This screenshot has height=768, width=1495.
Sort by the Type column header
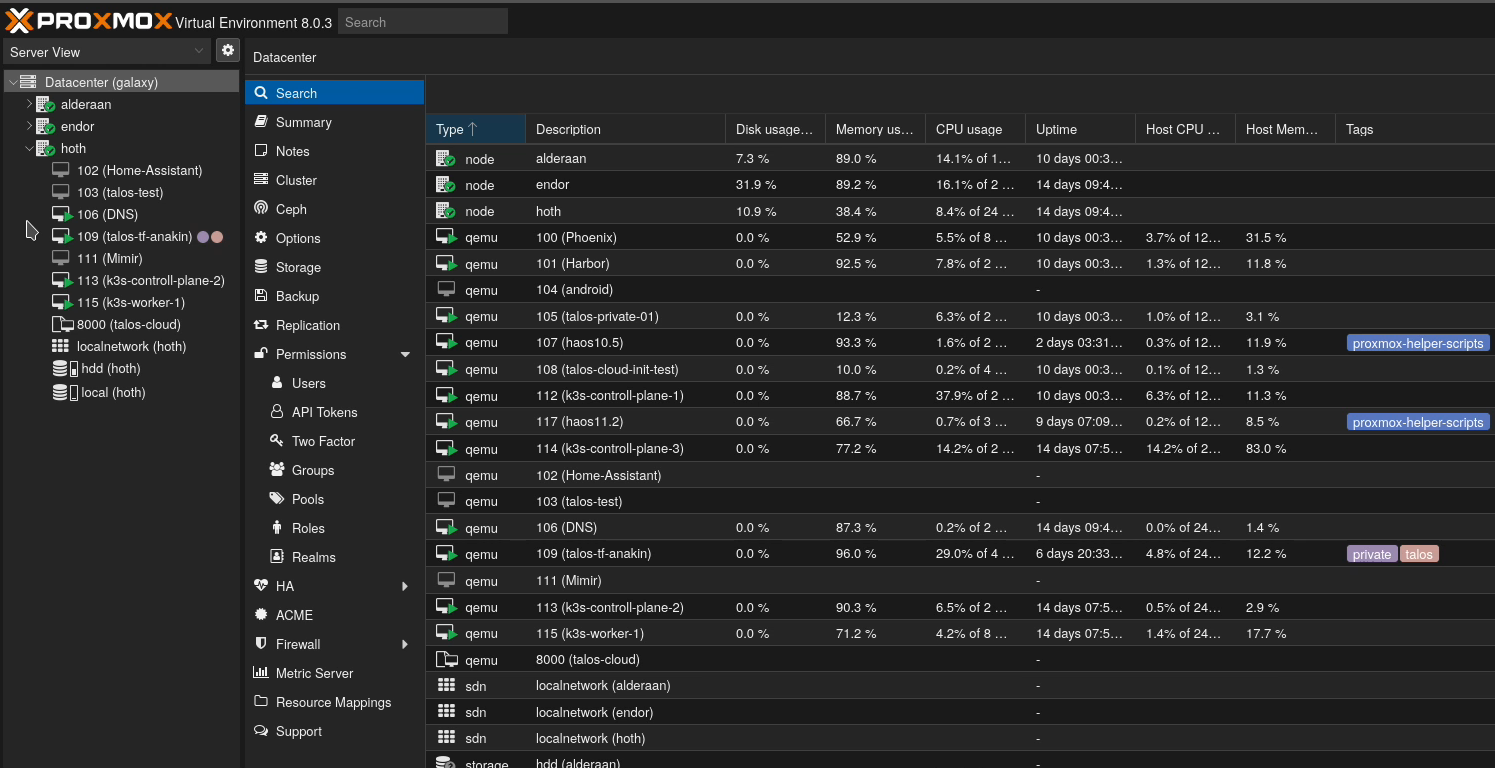click(475, 129)
